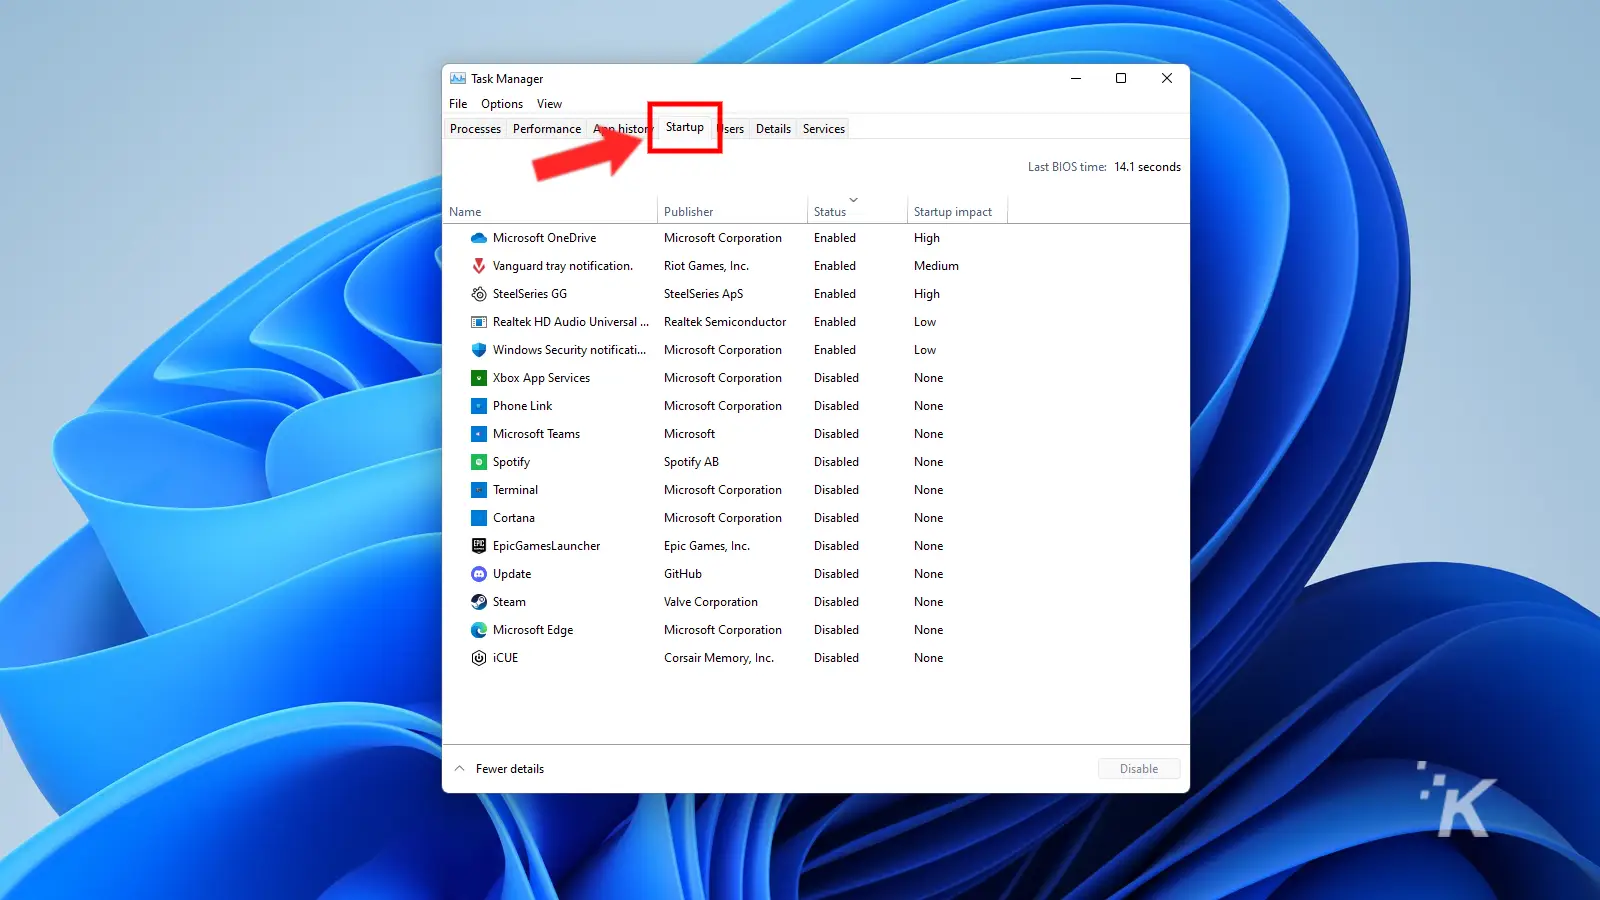Image resolution: width=1600 pixels, height=900 pixels.
Task: Click Spotify AB publisher cell
Action: click(x=691, y=462)
